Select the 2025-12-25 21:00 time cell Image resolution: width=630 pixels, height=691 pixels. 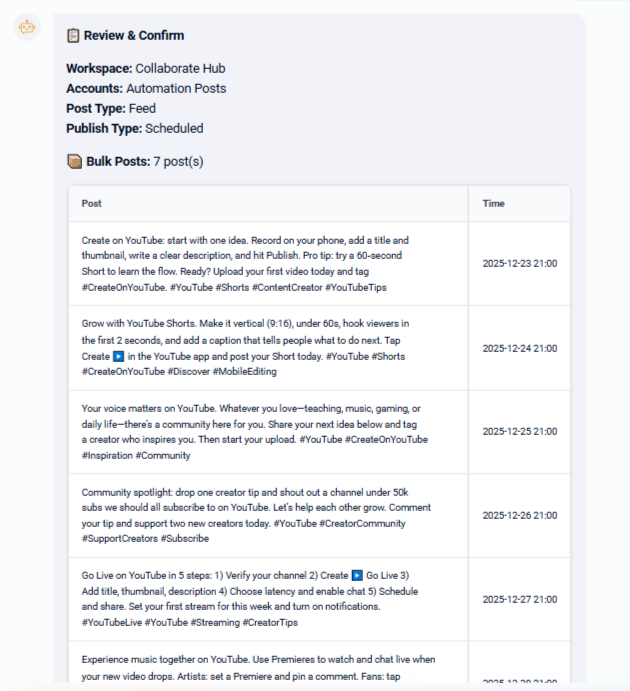pos(519,432)
